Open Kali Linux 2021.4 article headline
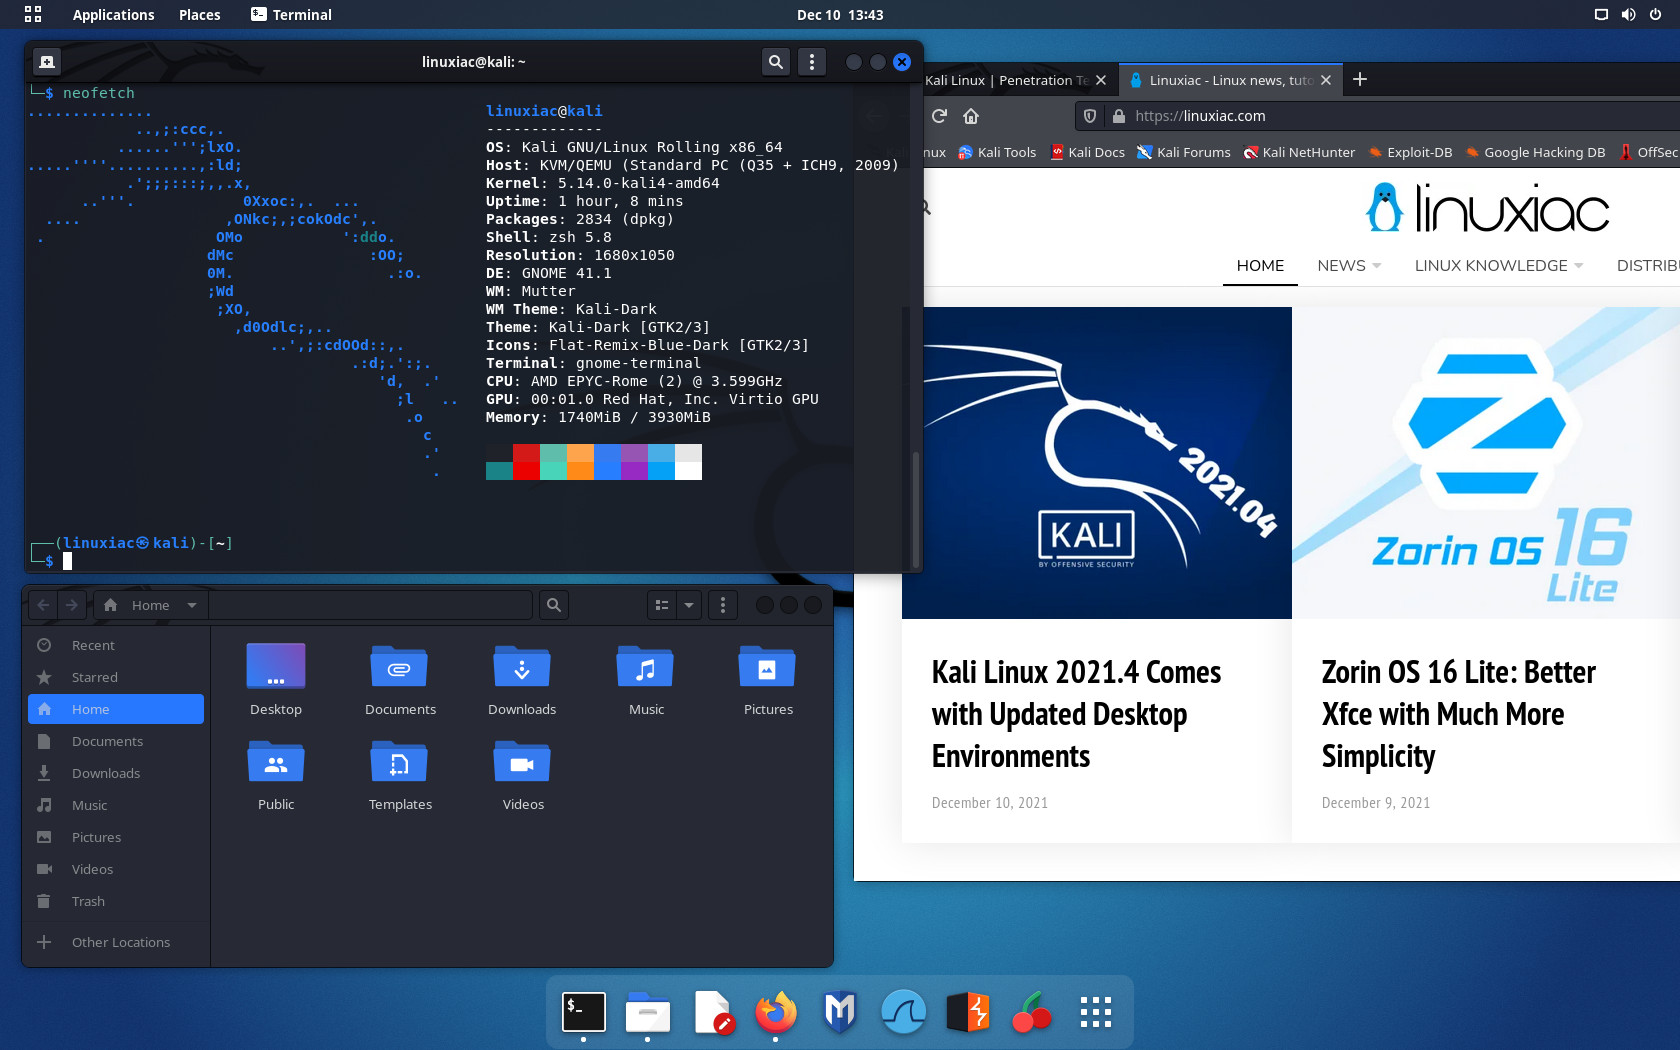Screen dimensions: 1680x1050 1077,714
